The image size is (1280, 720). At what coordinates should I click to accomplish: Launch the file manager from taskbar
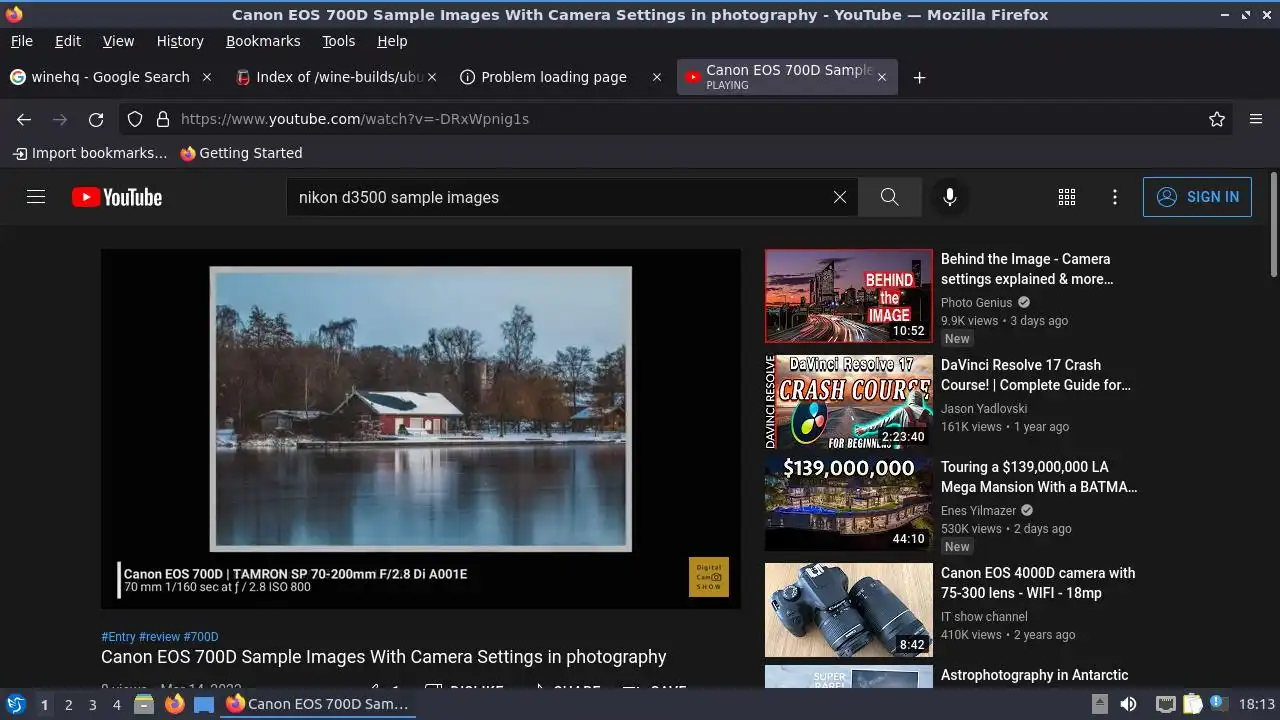pyautogui.click(x=144, y=704)
